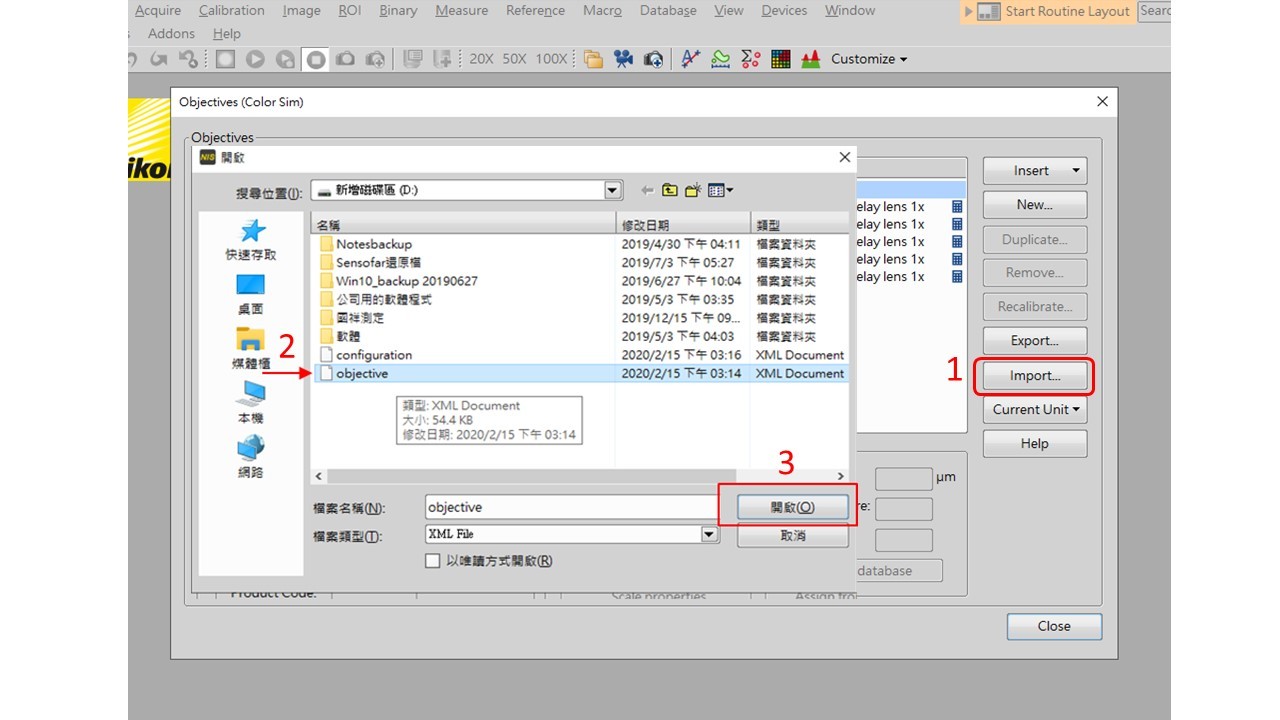The height and width of the screenshot is (720, 1280).
Task: Open the Current Unit dropdown
Action: click(1034, 409)
